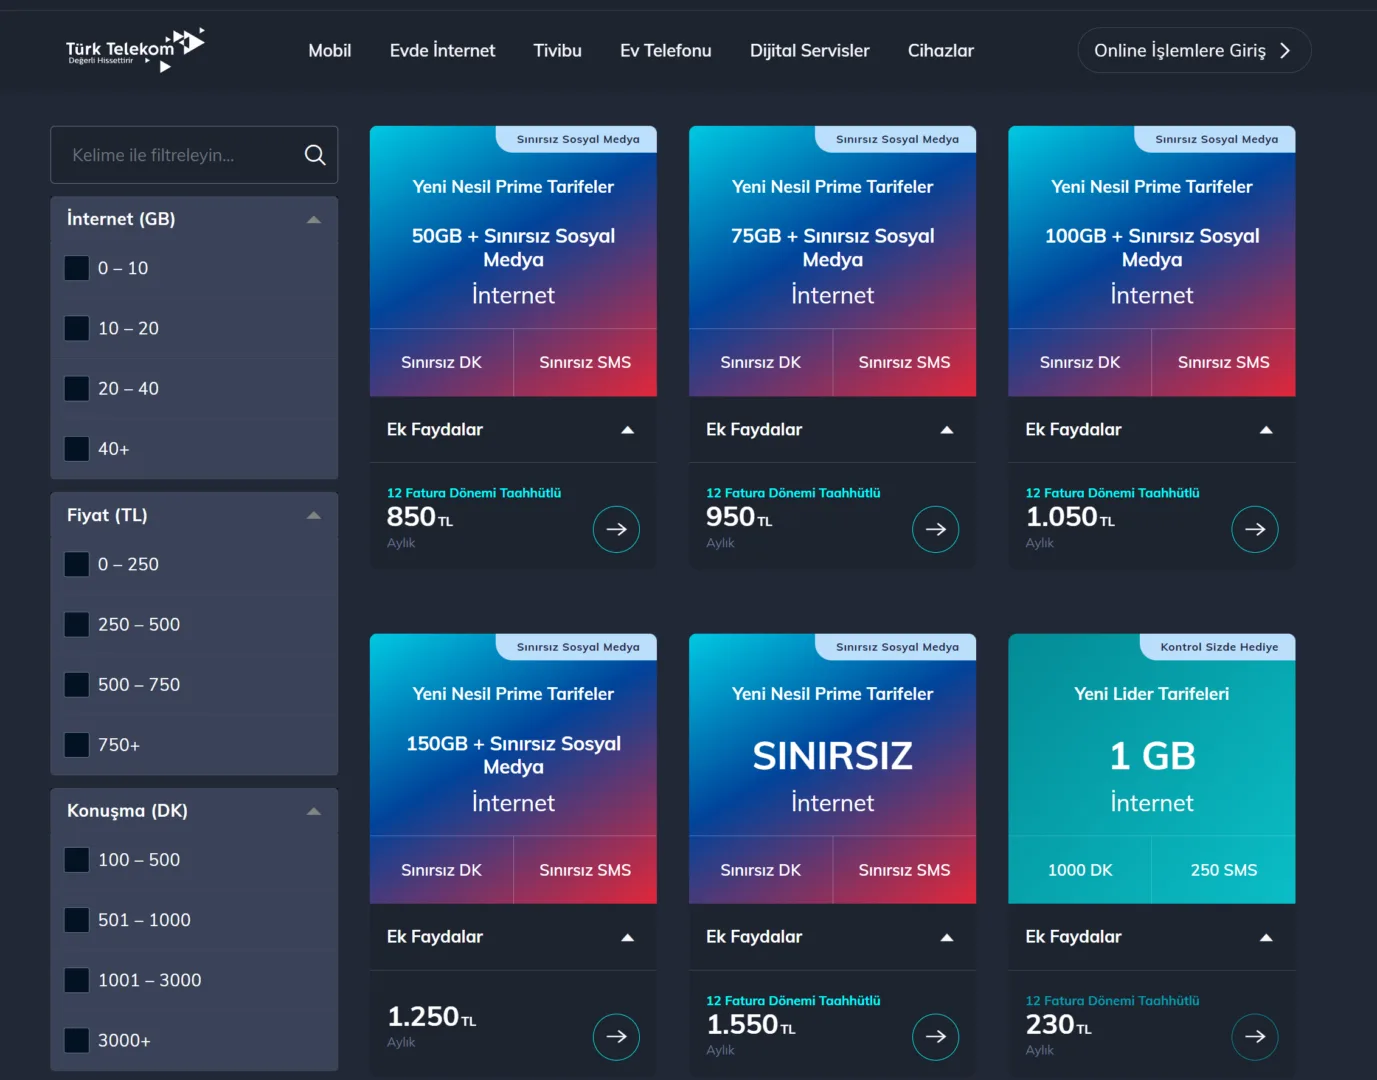Click the 230 TL price text
The height and width of the screenshot is (1080, 1377).
[1059, 1025]
